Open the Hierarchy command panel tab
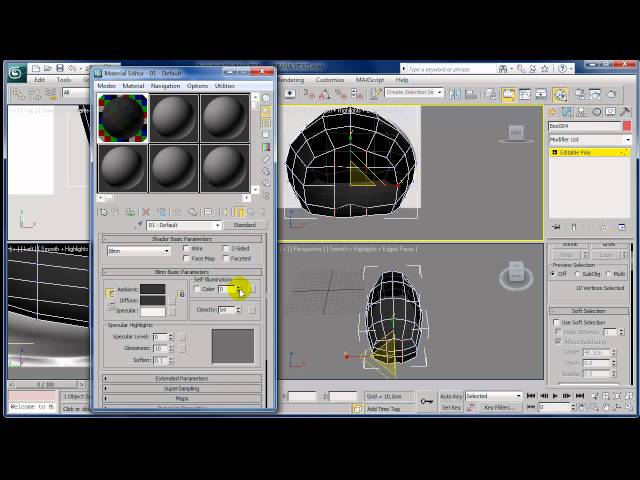Viewport: 640px width, 480px height. coord(581,112)
